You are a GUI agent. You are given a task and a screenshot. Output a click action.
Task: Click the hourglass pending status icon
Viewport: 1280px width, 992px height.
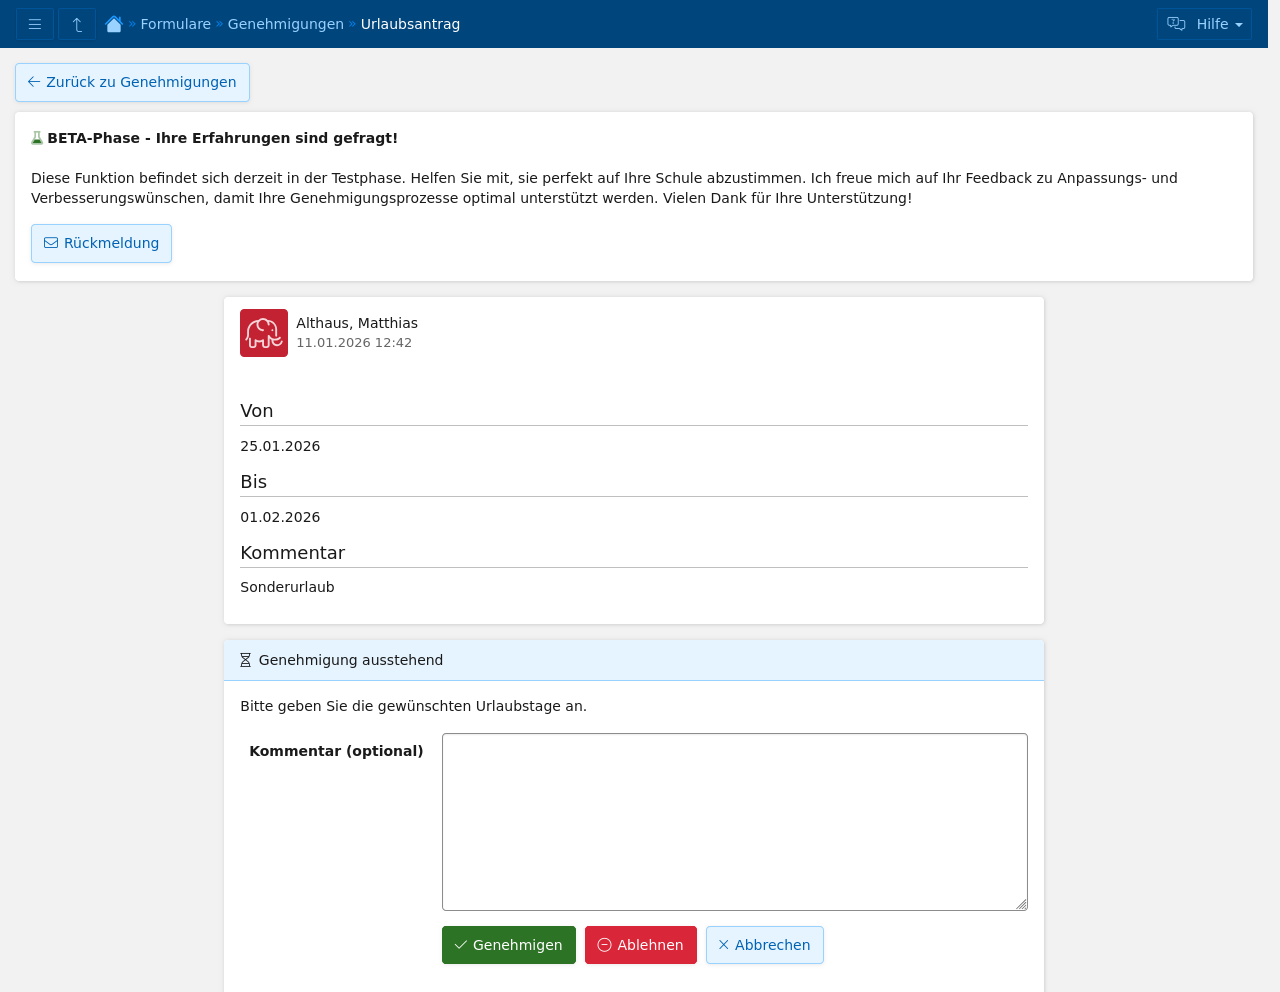245,660
